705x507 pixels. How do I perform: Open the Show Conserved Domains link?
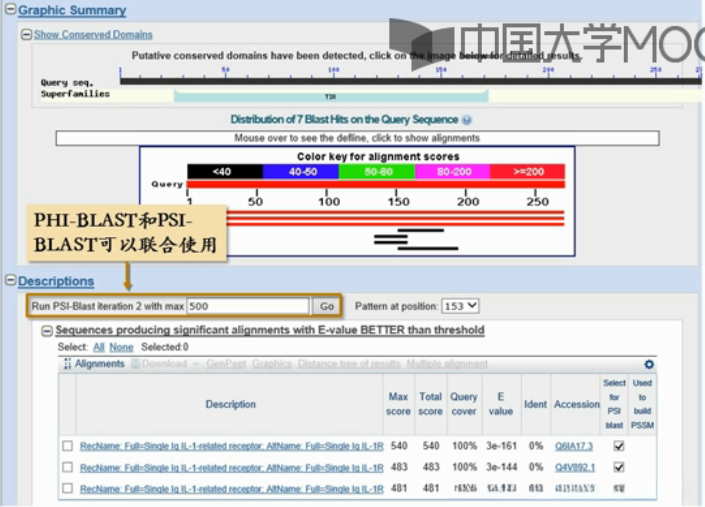93,35
